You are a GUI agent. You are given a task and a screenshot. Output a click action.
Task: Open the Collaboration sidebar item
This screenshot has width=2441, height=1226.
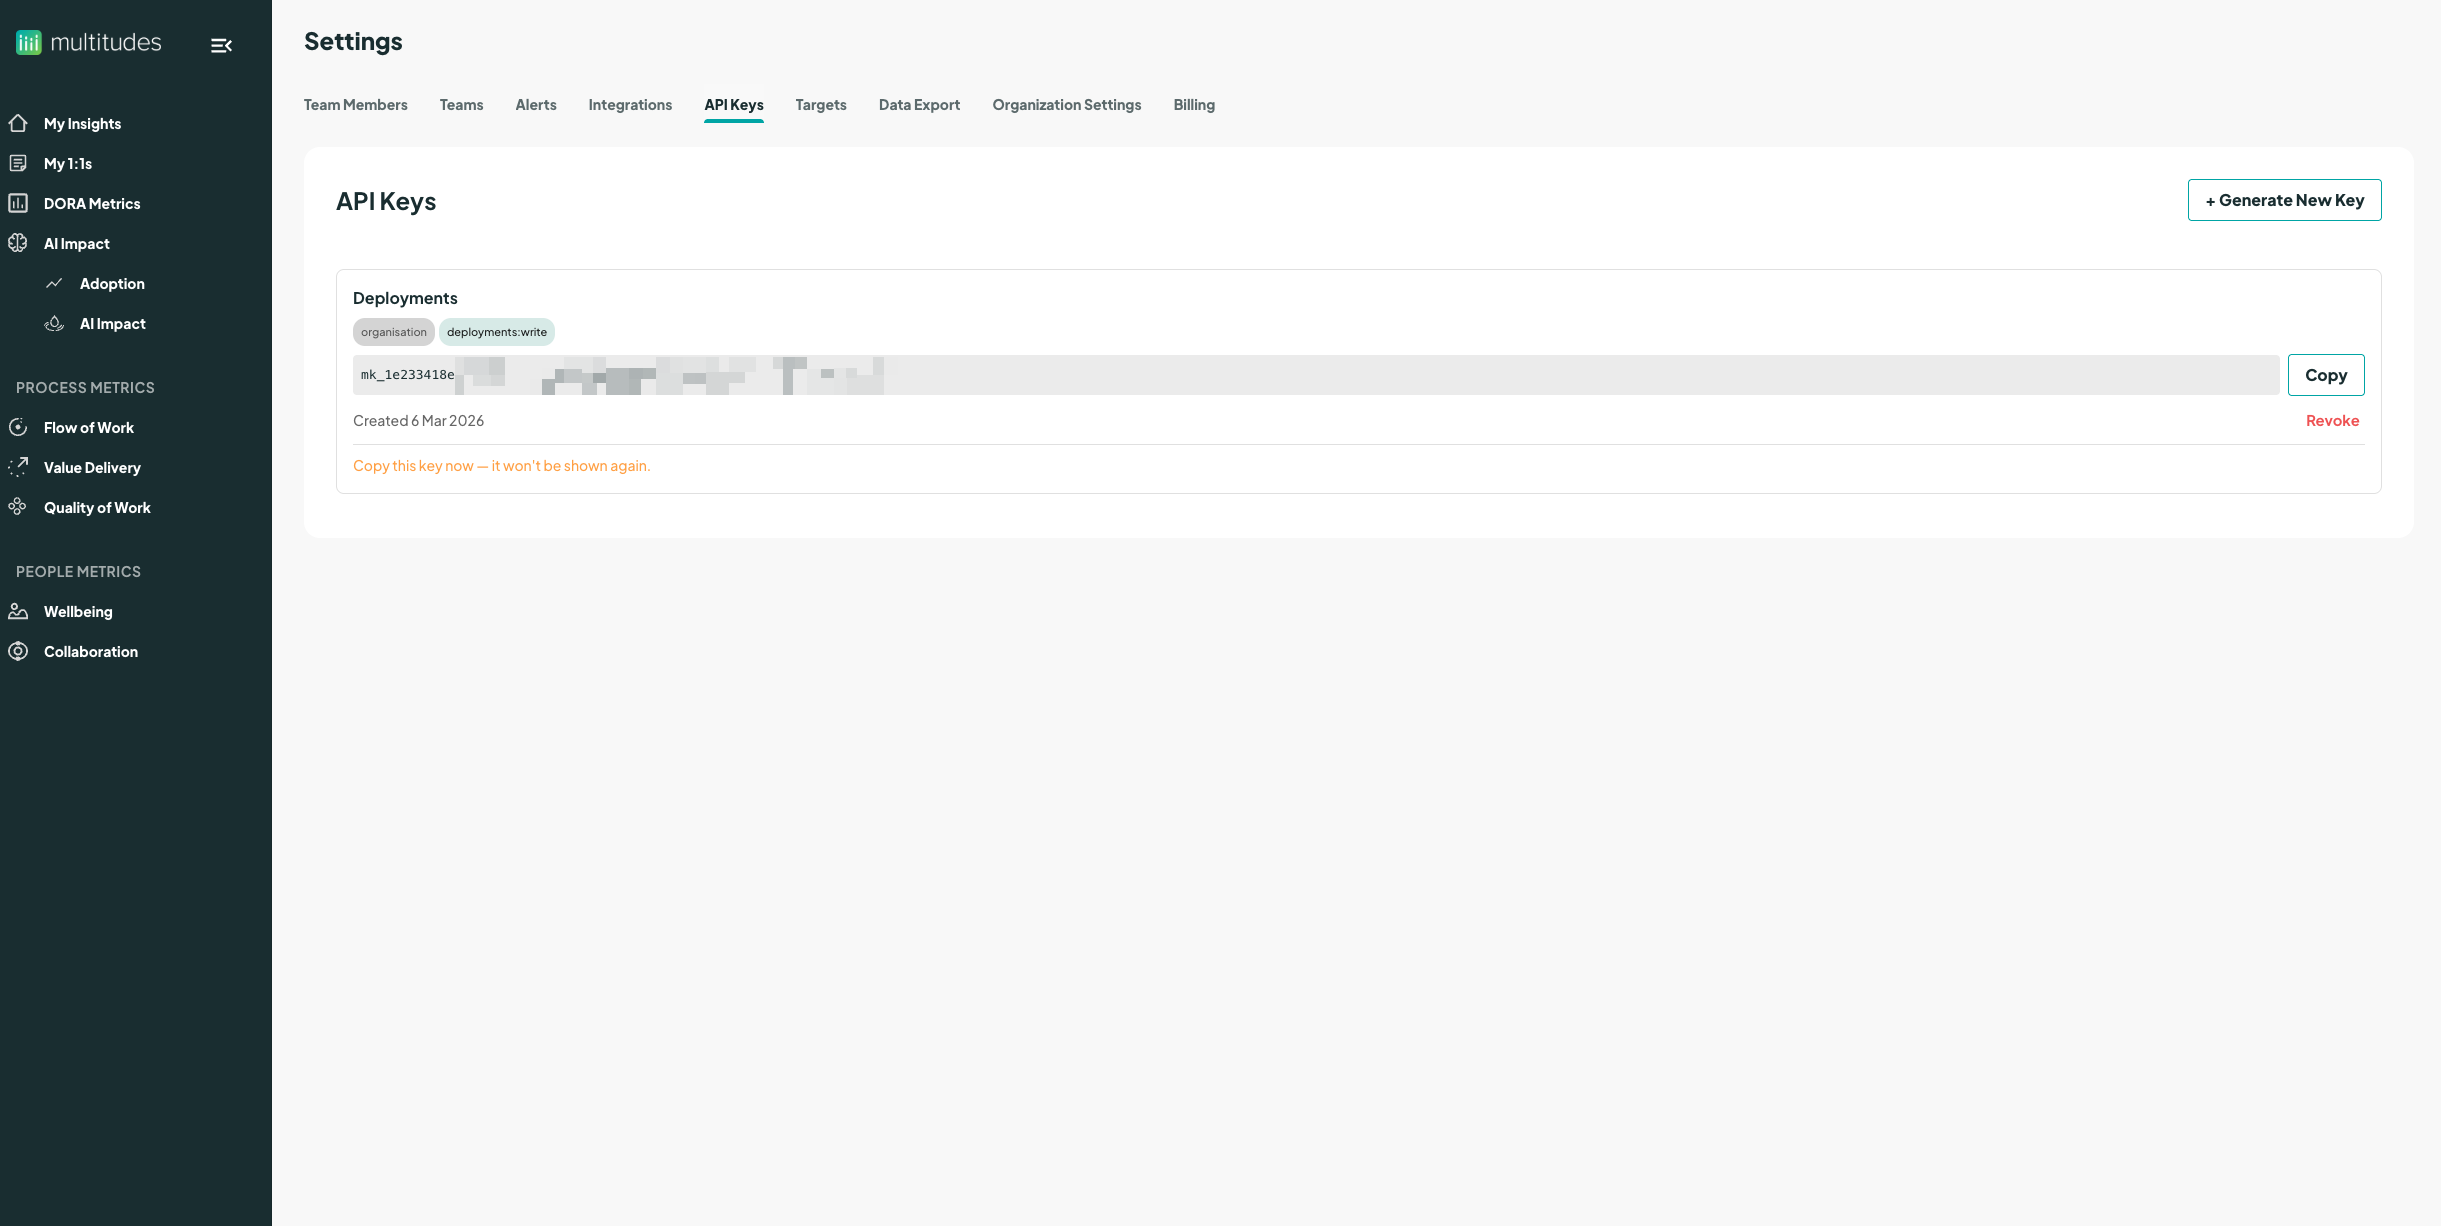point(90,651)
